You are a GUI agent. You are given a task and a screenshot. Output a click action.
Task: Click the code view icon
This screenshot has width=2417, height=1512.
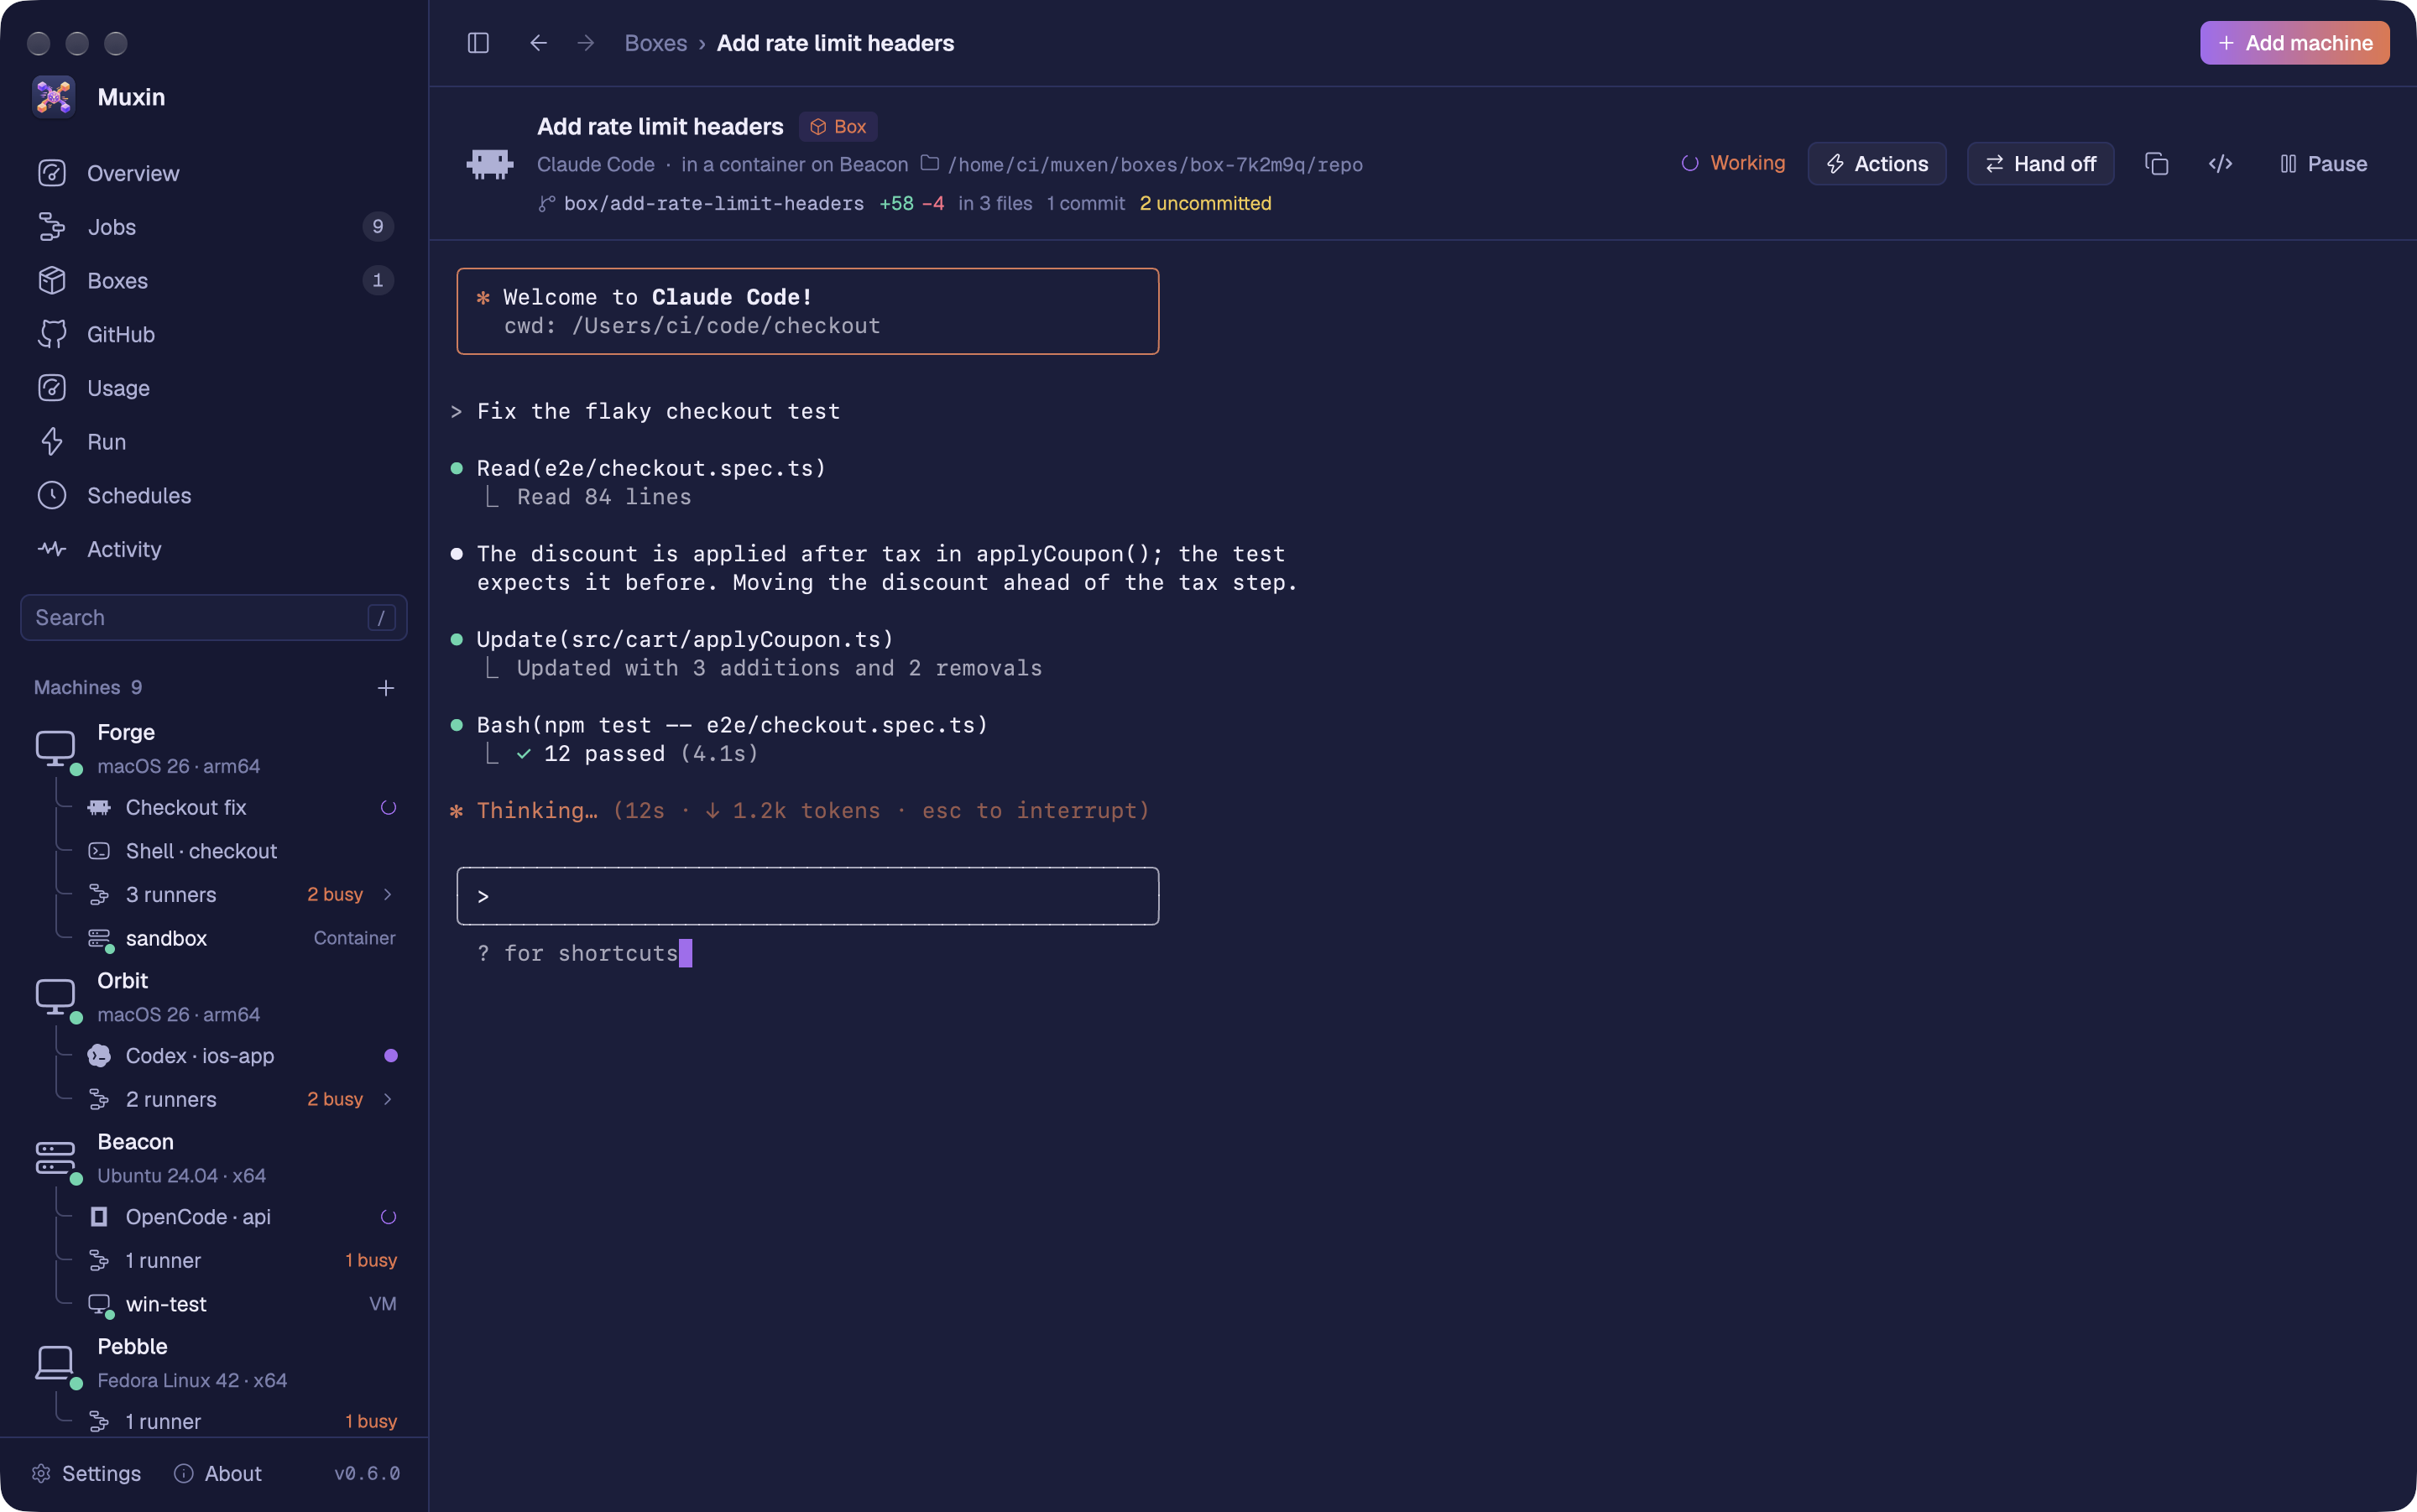(2220, 164)
